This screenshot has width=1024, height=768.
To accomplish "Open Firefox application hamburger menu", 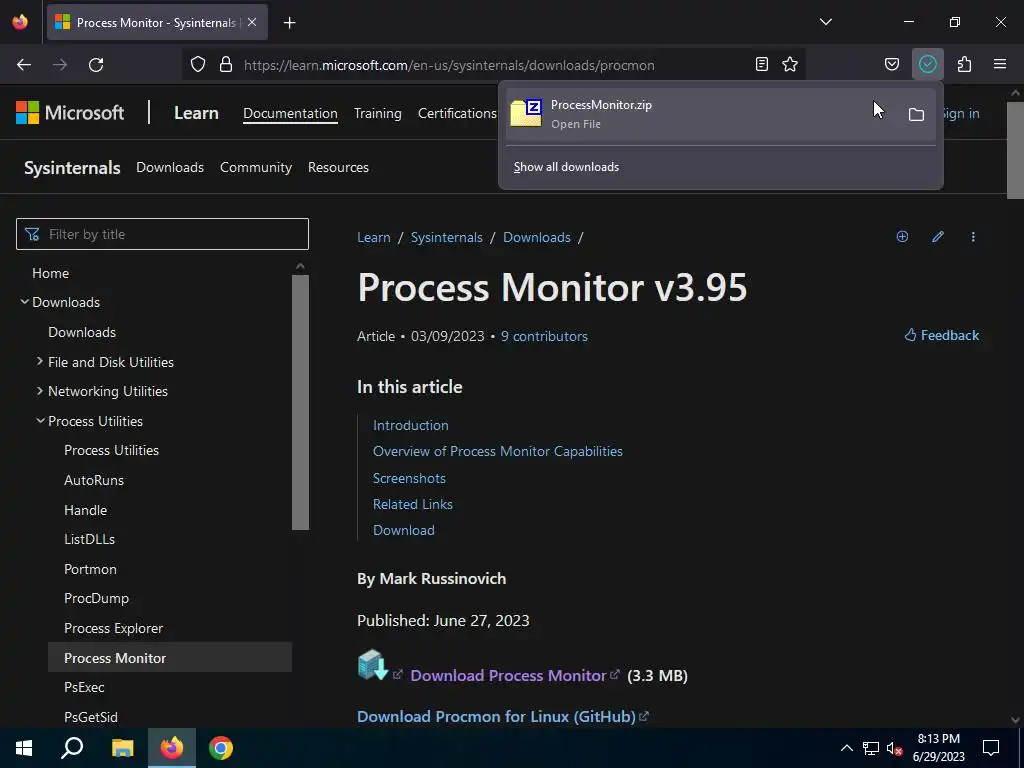I will tap(1000, 64).
